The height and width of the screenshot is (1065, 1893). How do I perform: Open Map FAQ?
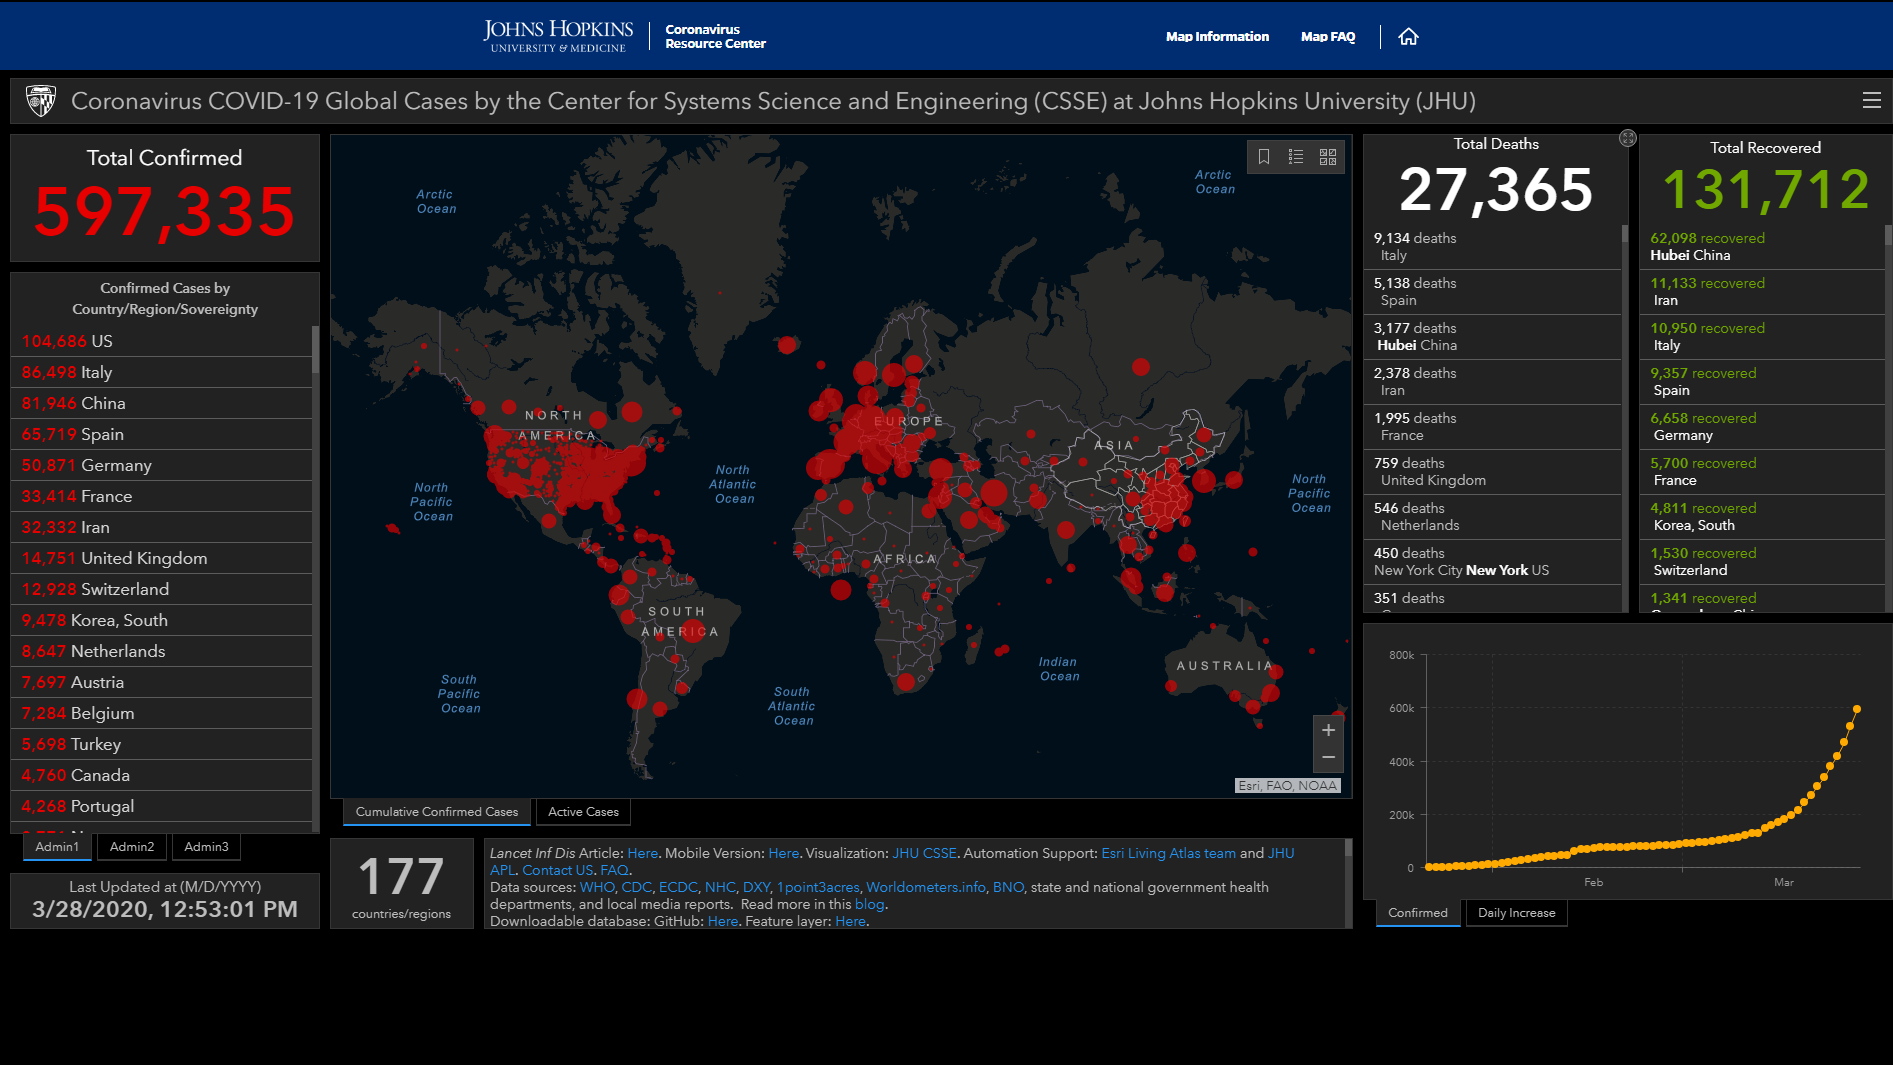(x=1328, y=37)
